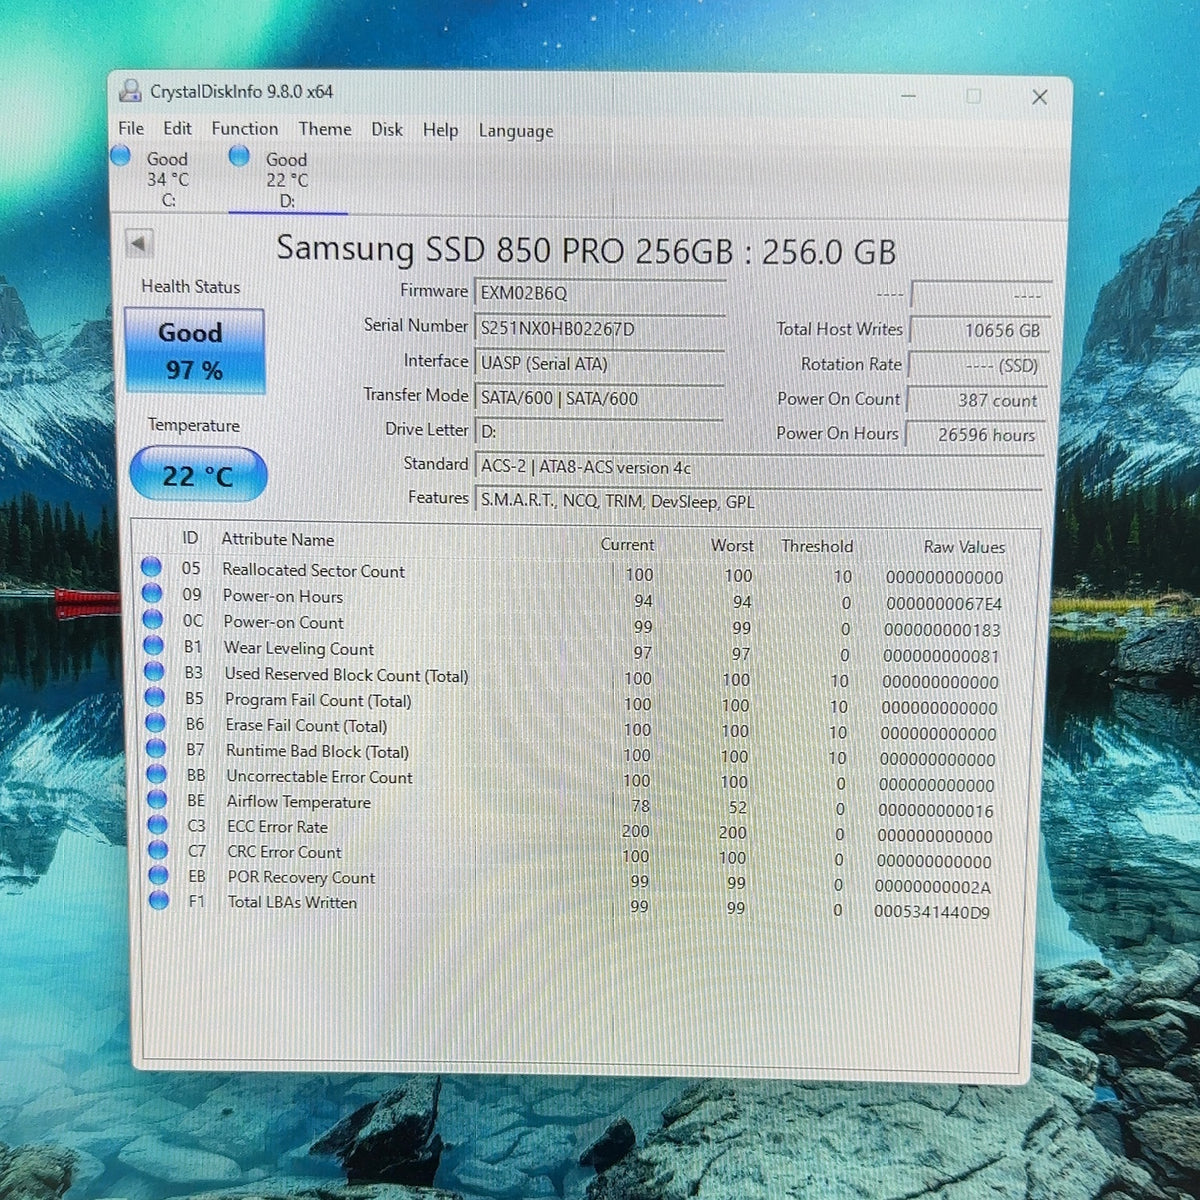Open the Disk menu
The height and width of the screenshot is (1200, 1200).
(387, 129)
